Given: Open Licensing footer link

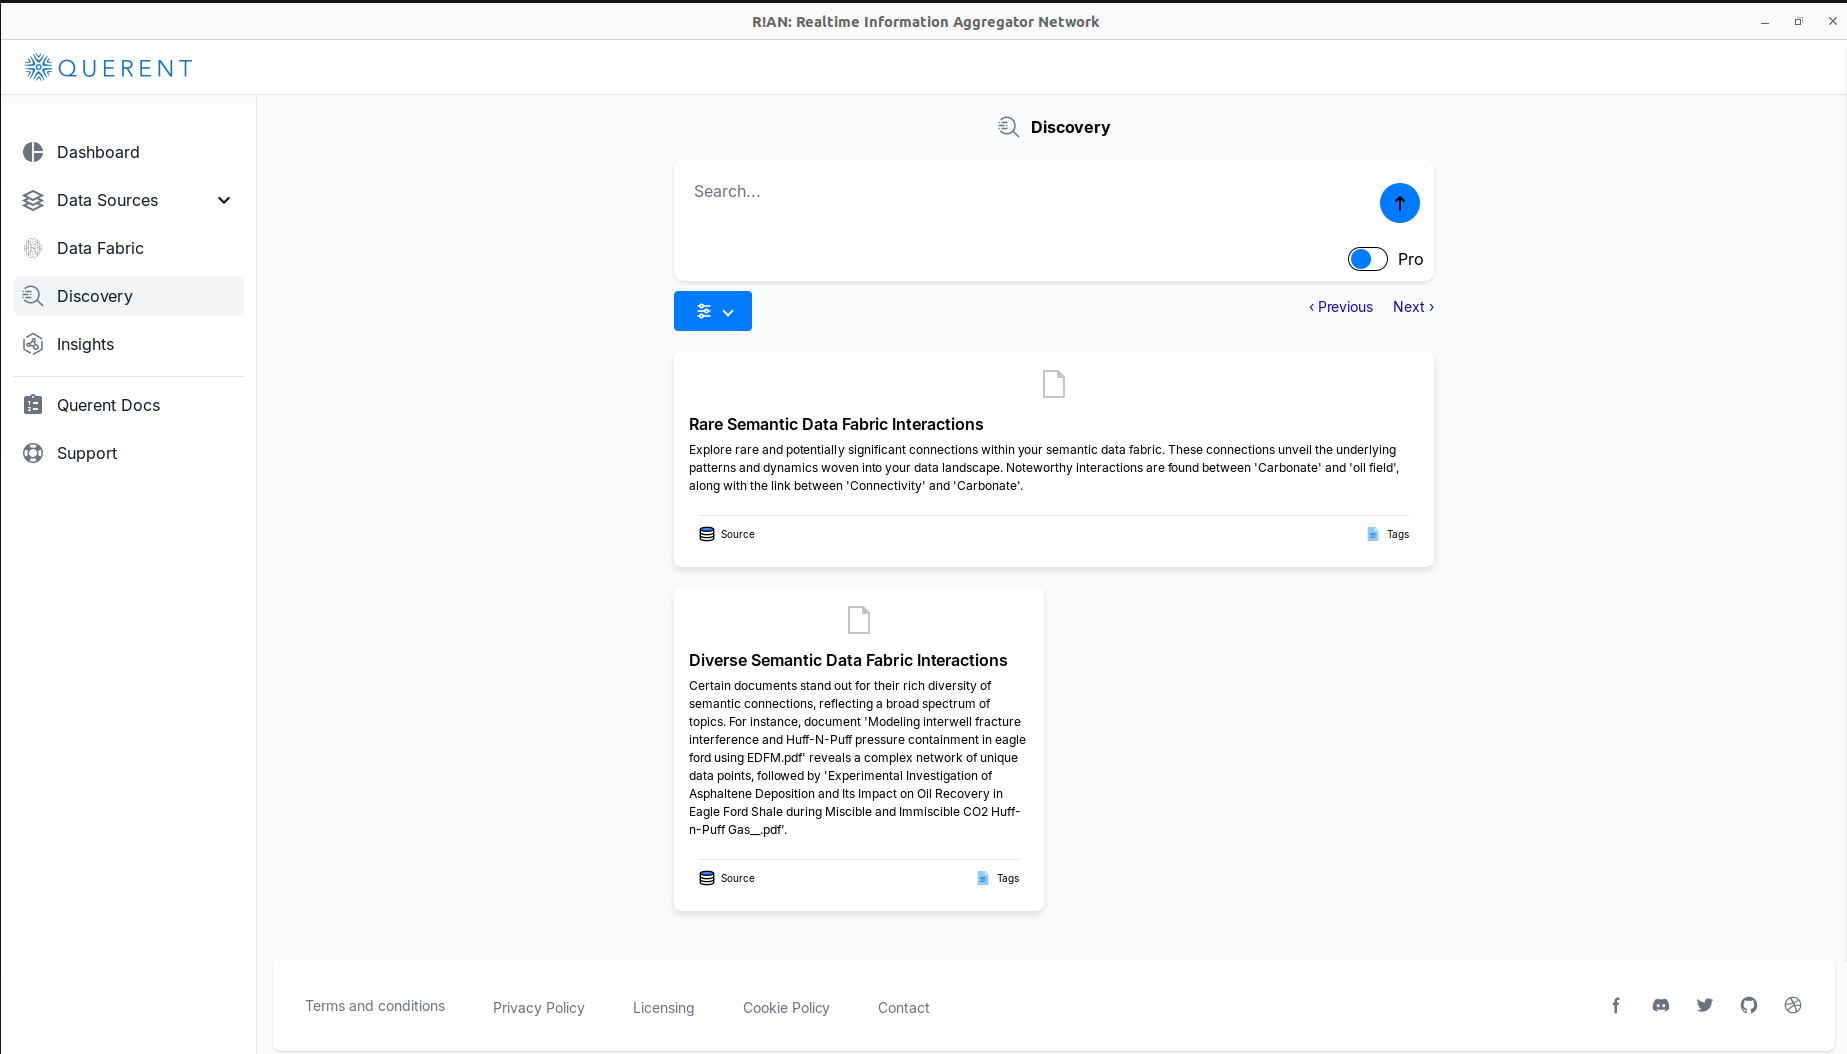Looking at the screenshot, I should pos(664,1008).
